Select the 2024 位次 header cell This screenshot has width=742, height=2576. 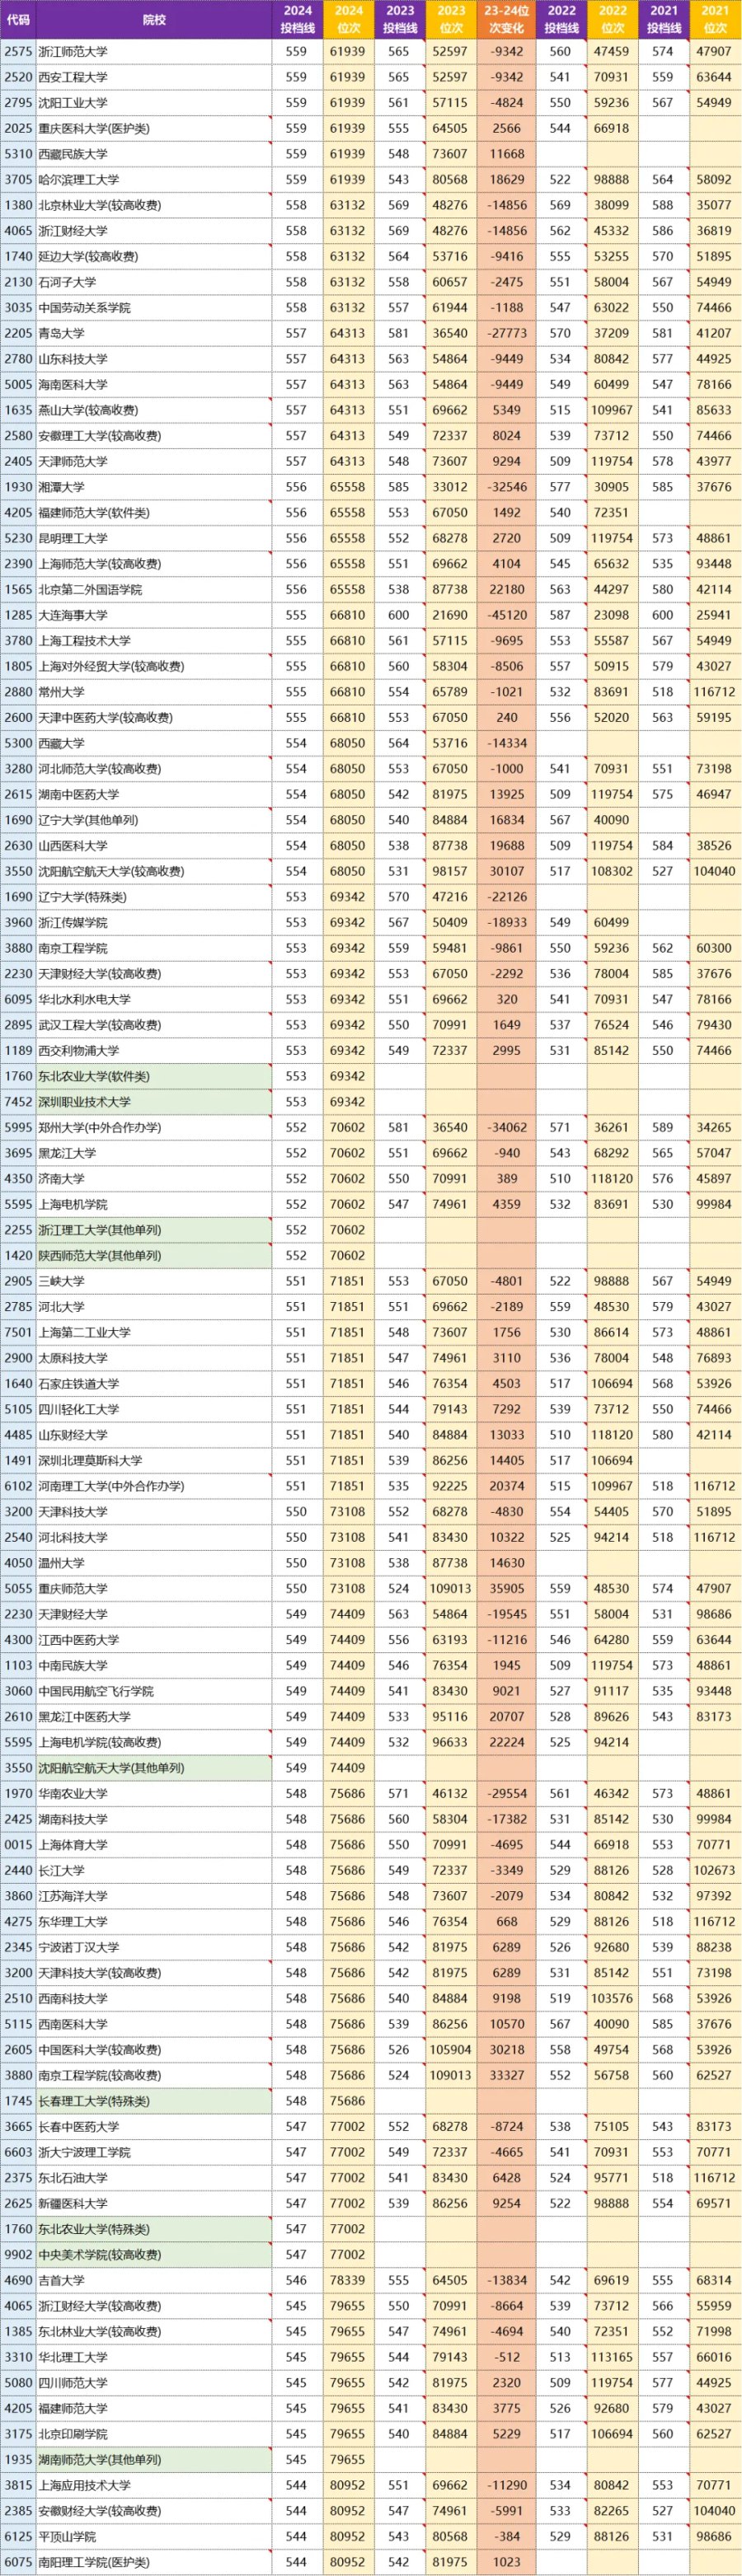[x=348, y=19]
